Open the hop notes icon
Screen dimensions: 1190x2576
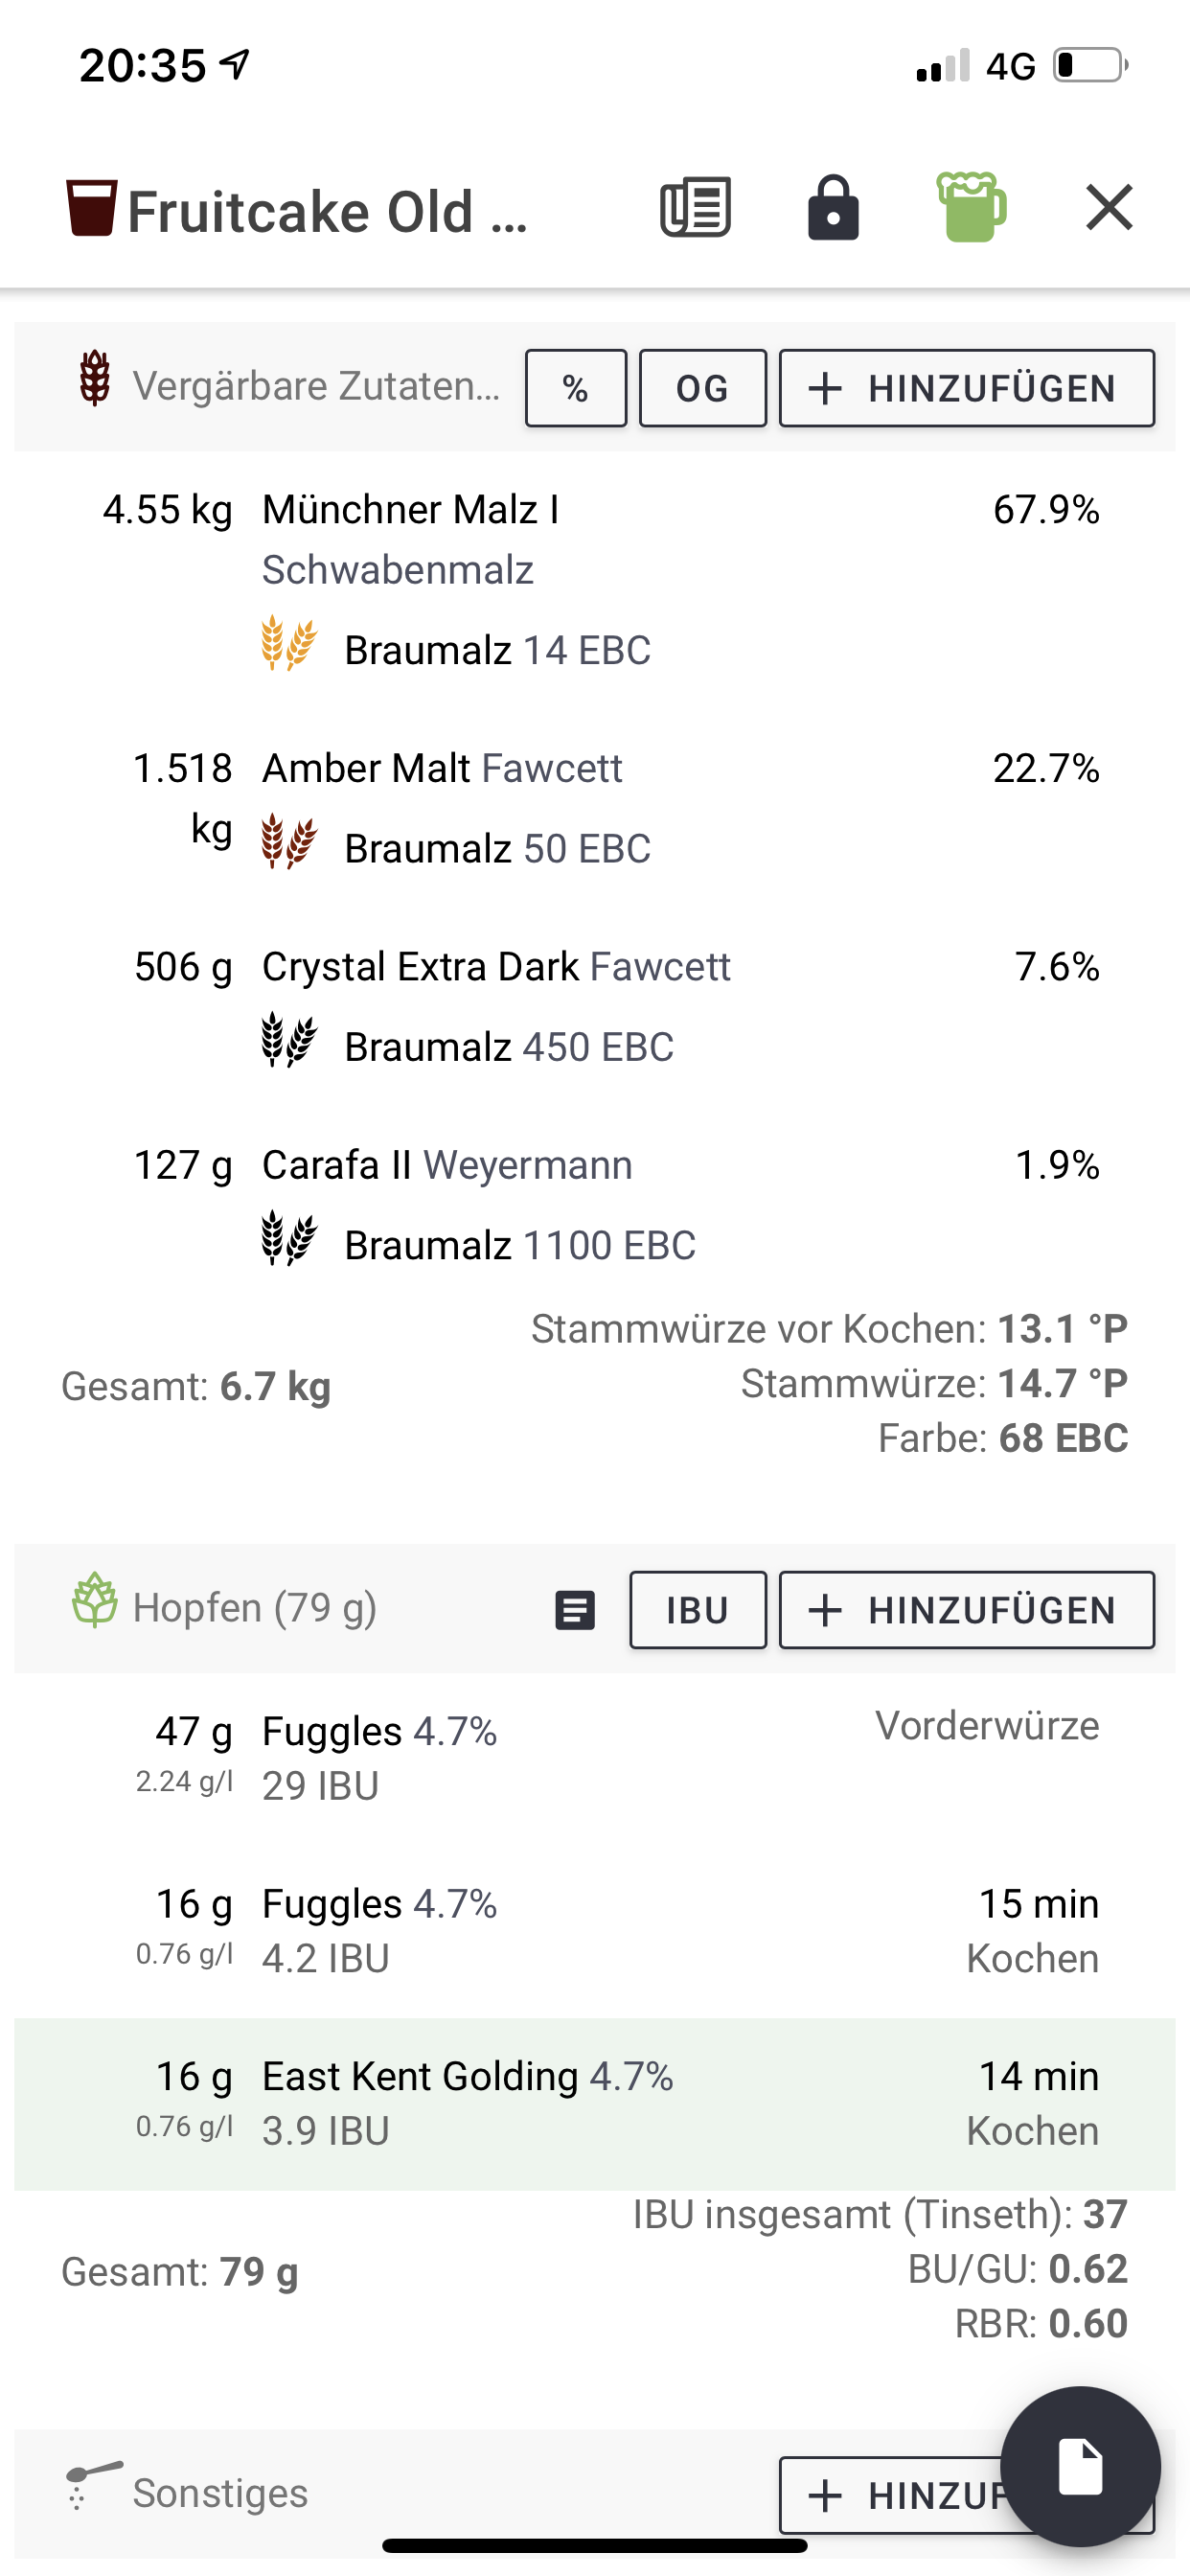tap(575, 1610)
